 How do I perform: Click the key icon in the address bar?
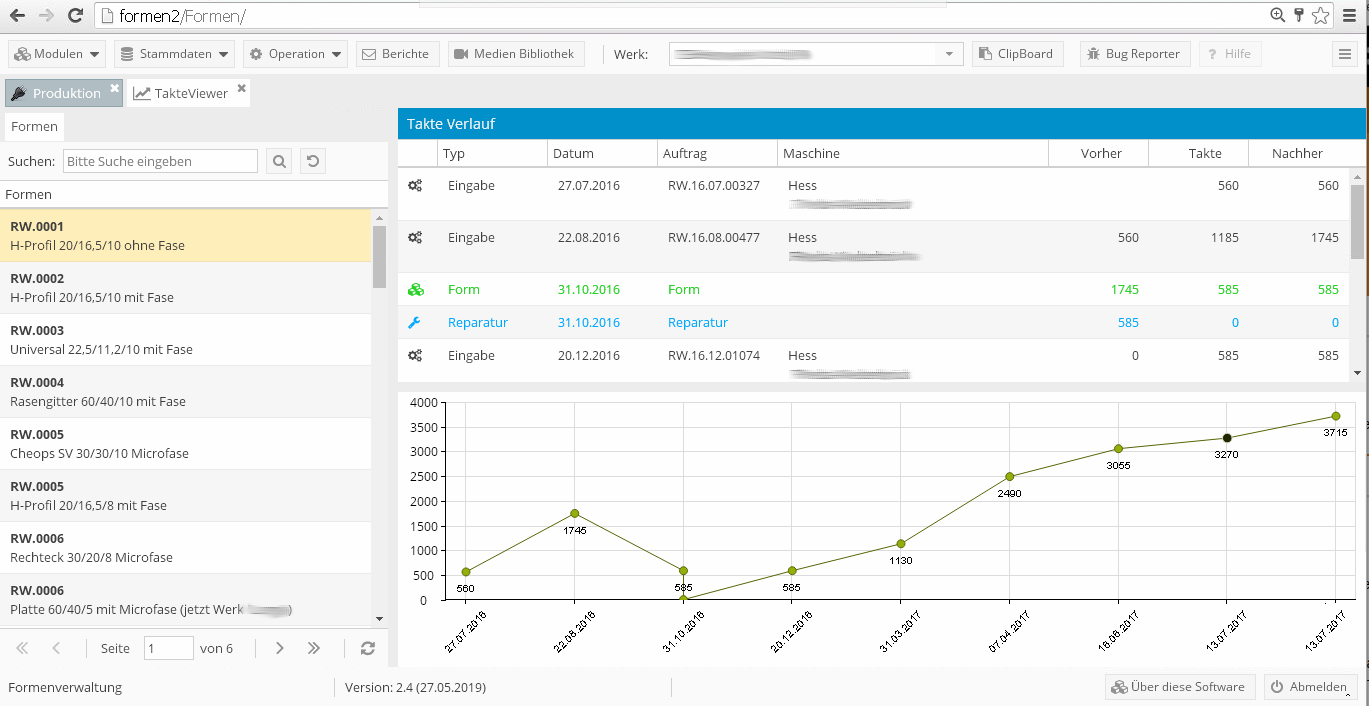1299,15
